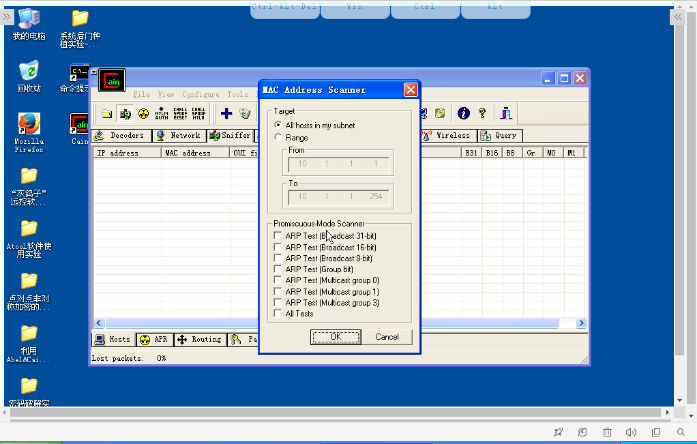Open the File menu in Cain
The image size is (697, 444).
pos(141,94)
